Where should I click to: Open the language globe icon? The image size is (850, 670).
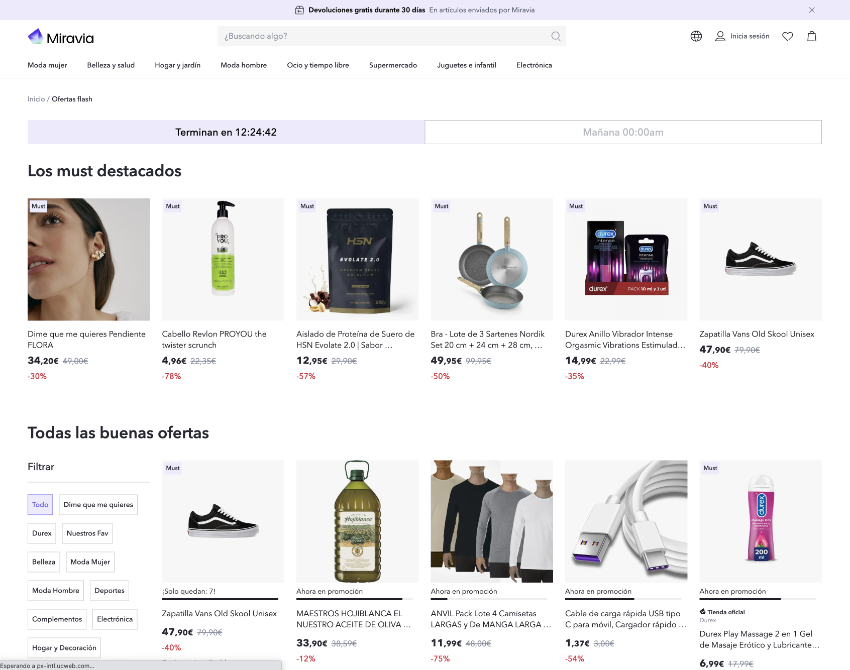(696, 36)
